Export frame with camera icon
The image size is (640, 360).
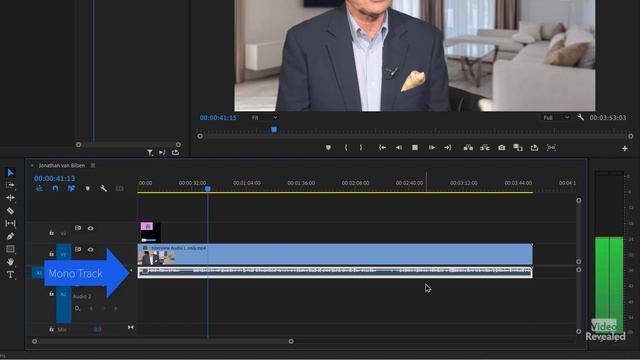pyautogui.click(x=502, y=148)
